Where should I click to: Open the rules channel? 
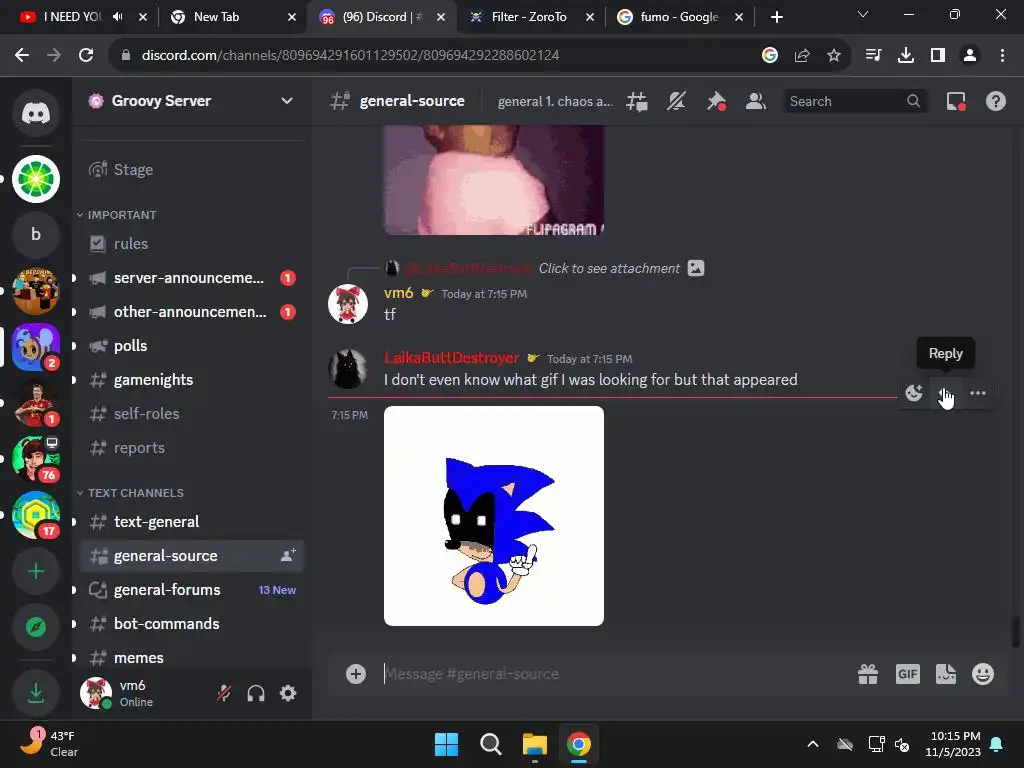191,244
